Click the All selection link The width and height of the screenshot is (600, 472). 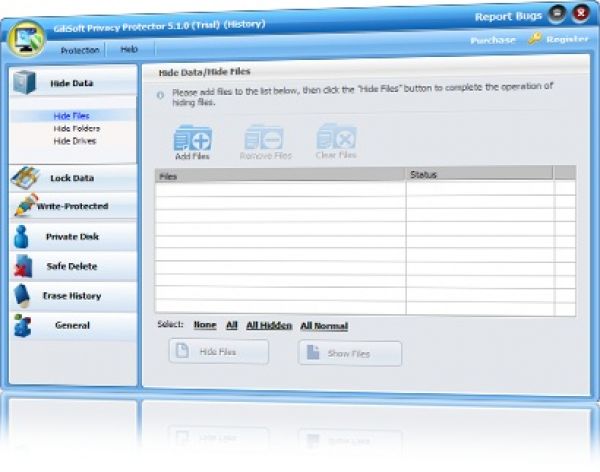click(x=232, y=325)
